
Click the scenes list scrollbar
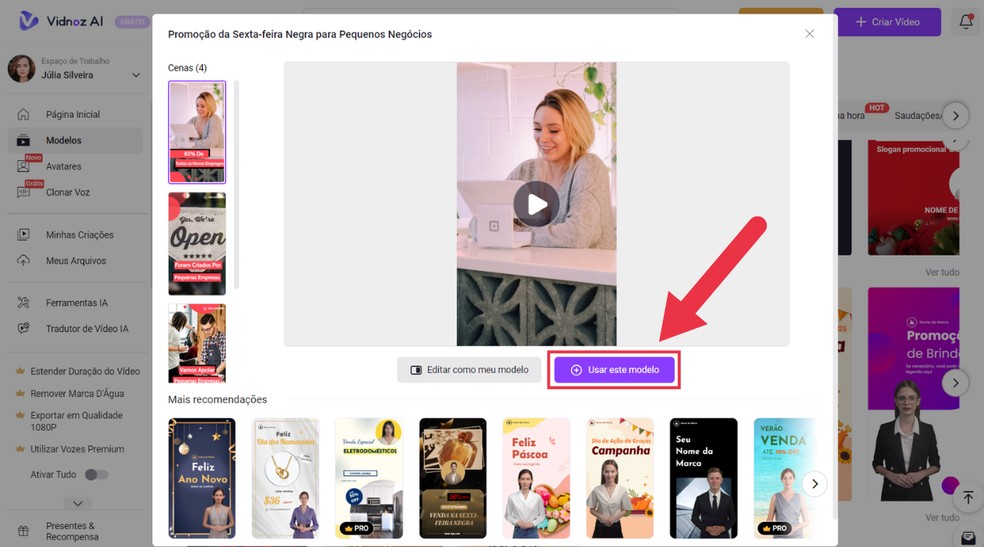(x=237, y=185)
